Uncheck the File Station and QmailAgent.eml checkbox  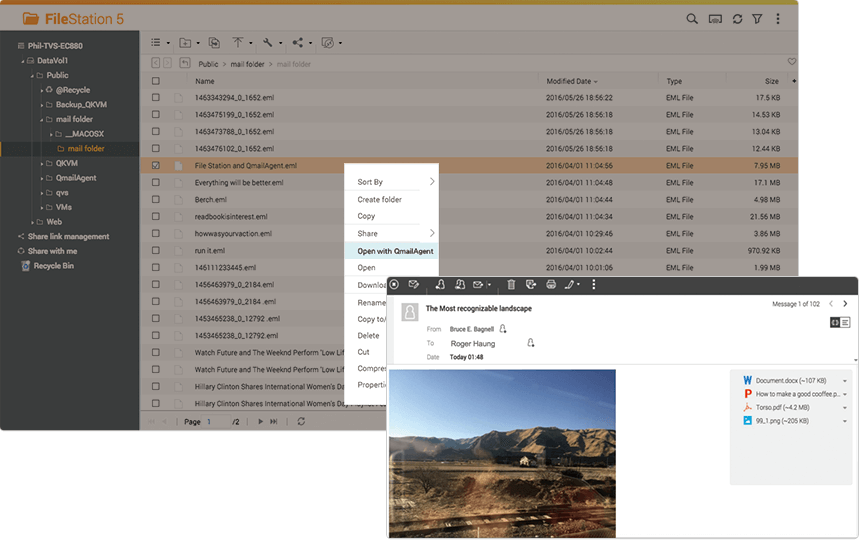coord(155,166)
